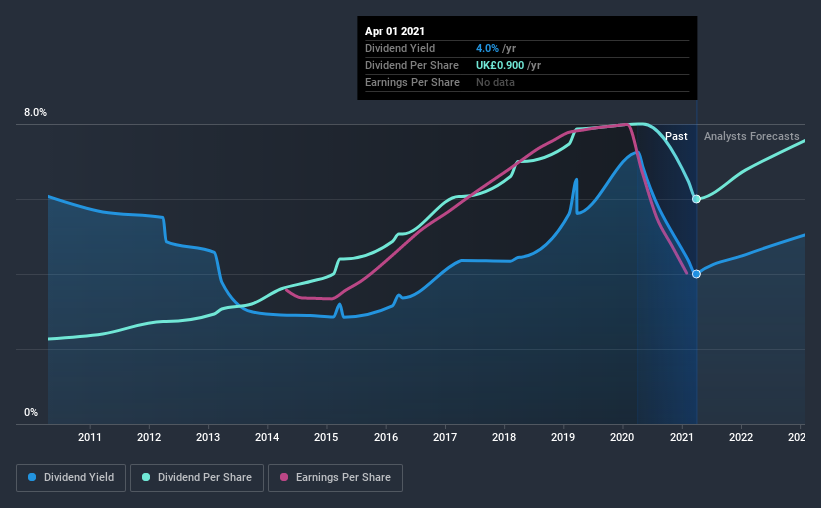Click the 0% y-axis label
Image resolution: width=821 pixels, height=508 pixels.
pyautogui.click(x=31, y=413)
